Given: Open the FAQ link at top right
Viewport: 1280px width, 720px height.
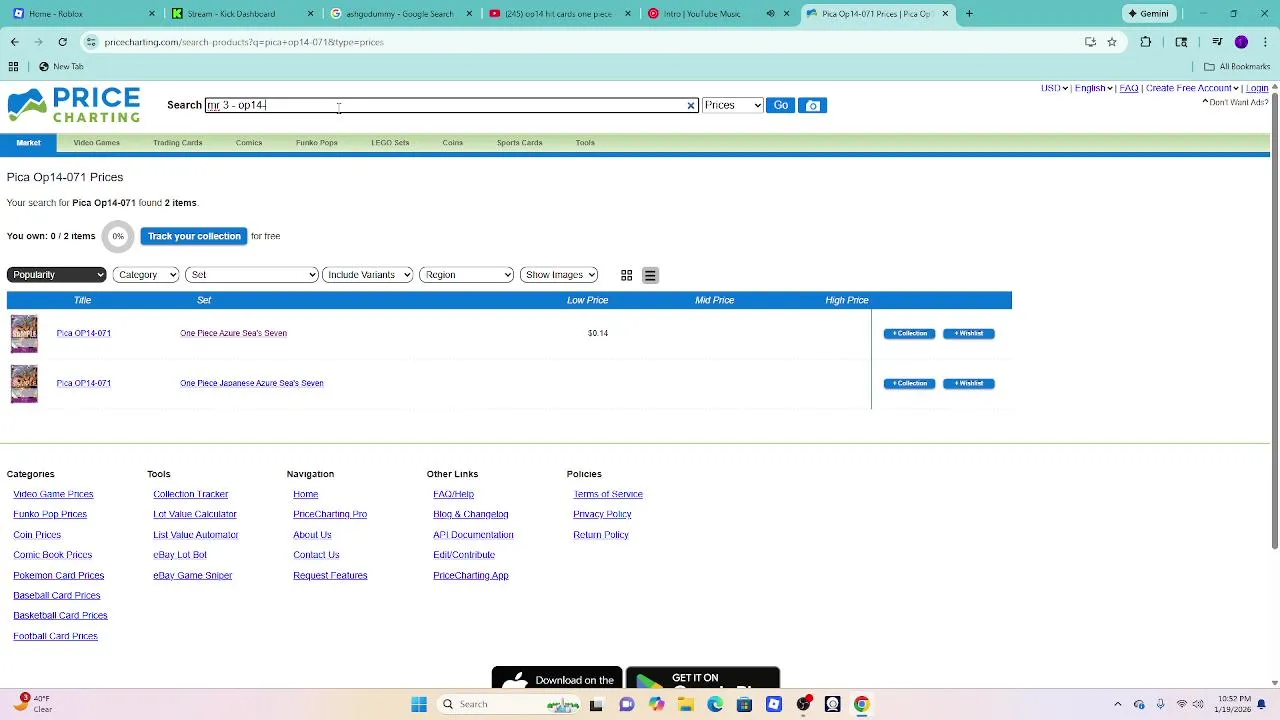Looking at the screenshot, I should [1129, 88].
